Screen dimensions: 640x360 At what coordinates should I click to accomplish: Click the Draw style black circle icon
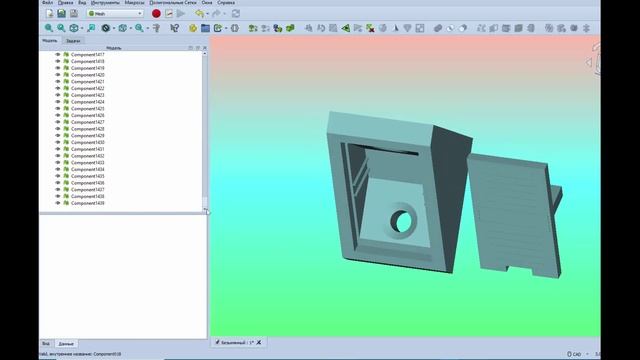(x=106, y=28)
